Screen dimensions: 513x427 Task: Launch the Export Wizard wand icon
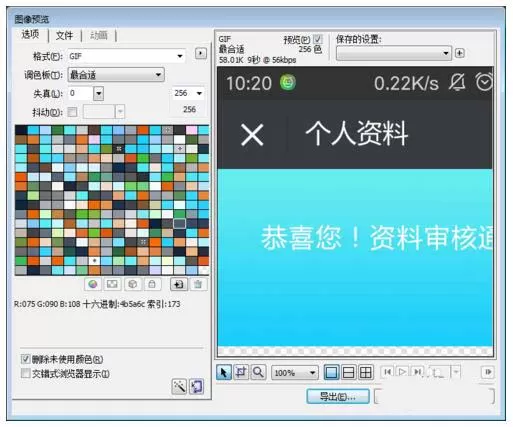coord(179,386)
